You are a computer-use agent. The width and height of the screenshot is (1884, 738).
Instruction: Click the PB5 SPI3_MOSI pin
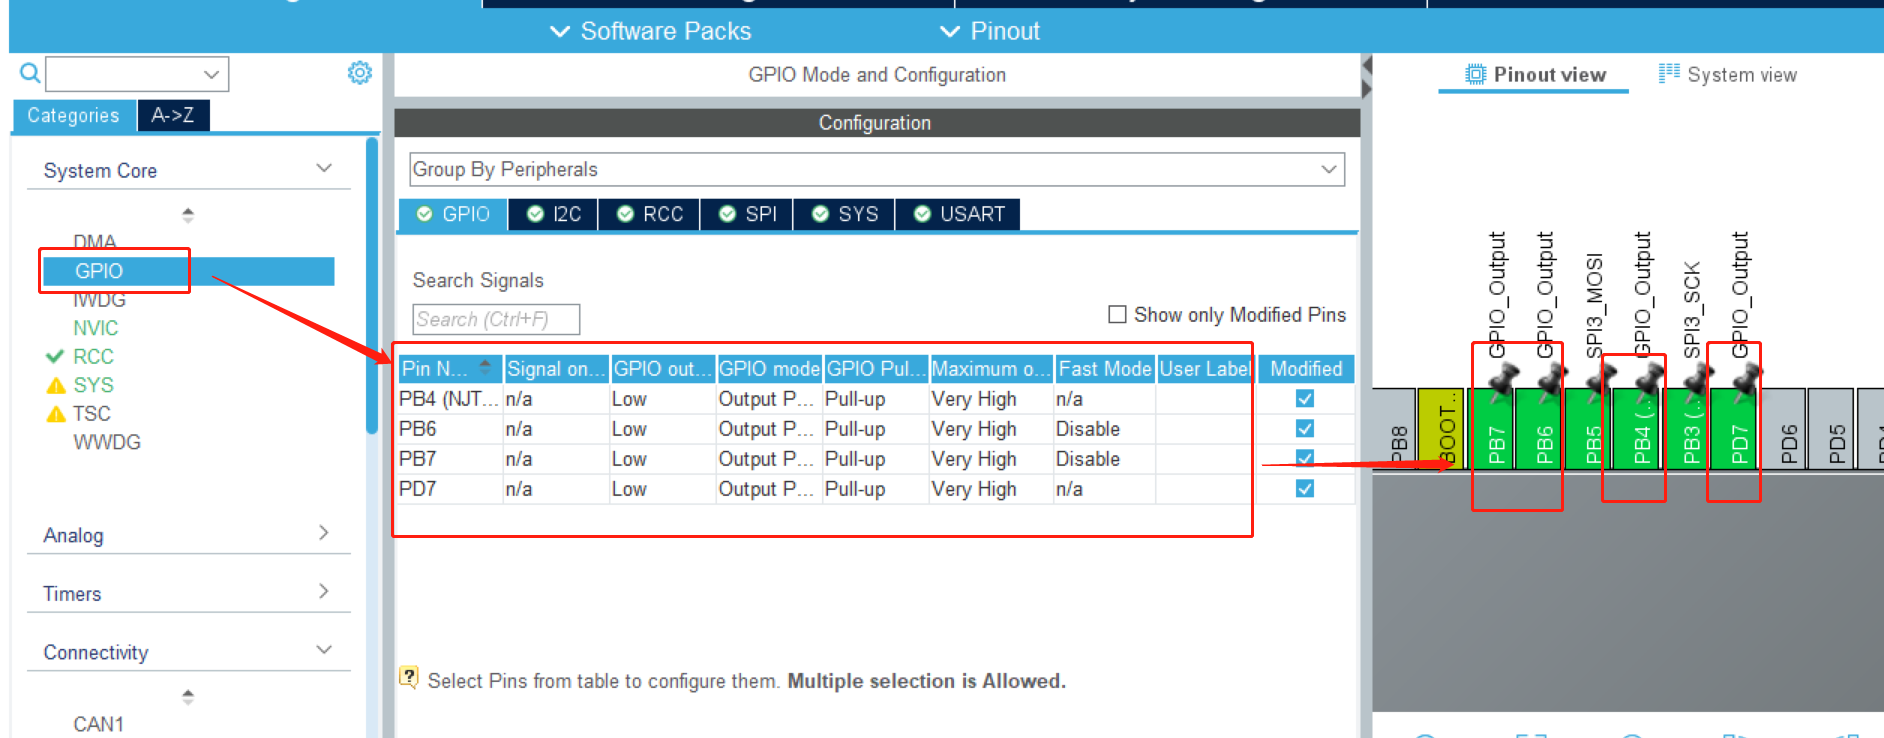point(1592,430)
